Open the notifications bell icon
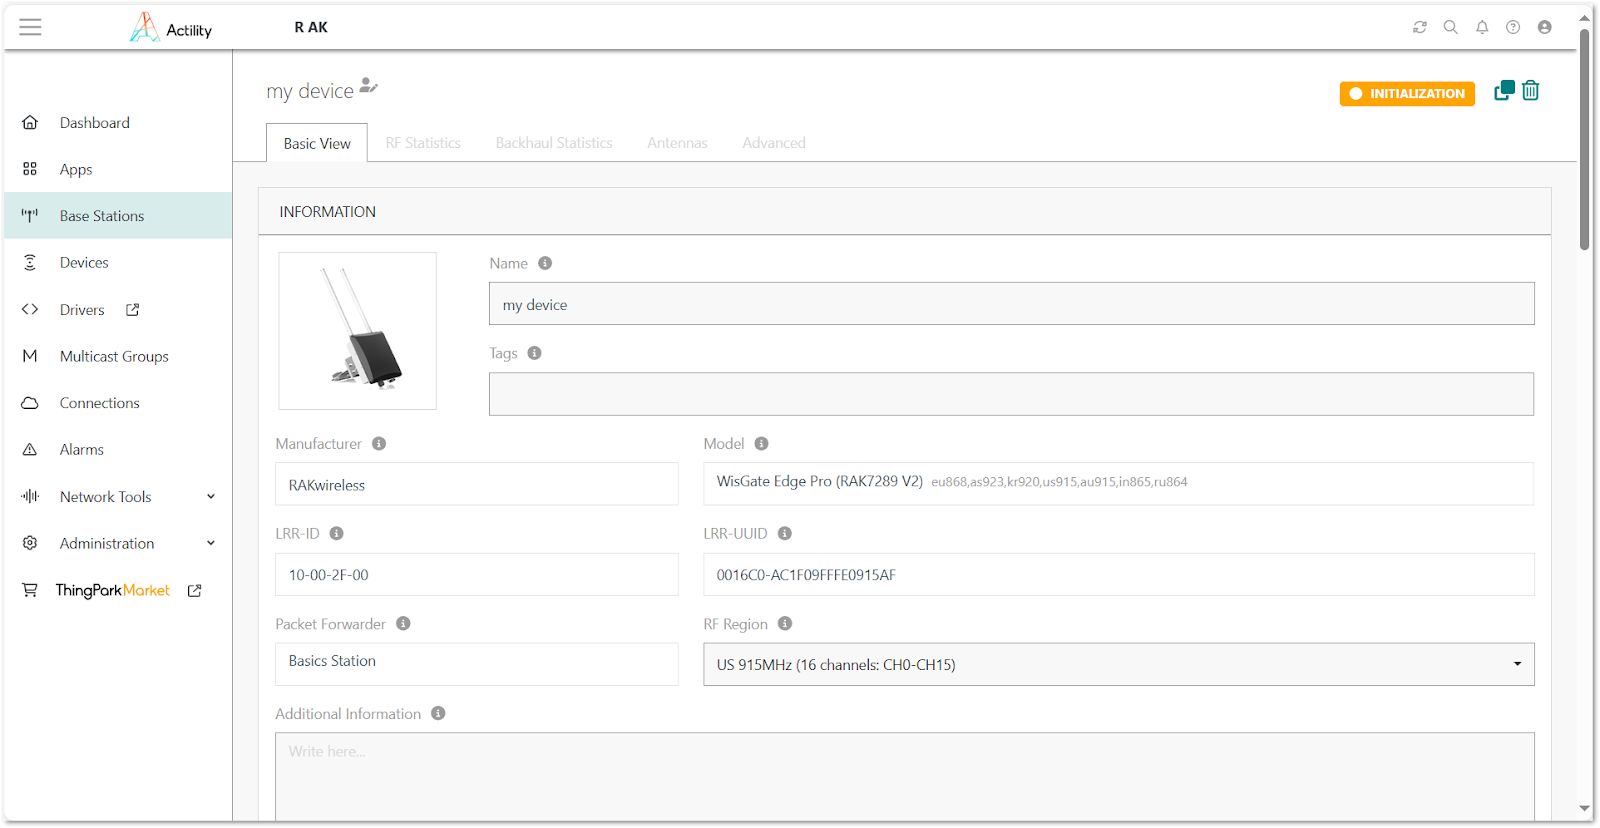The width and height of the screenshot is (1600, 828). (x=1482, y=27)
